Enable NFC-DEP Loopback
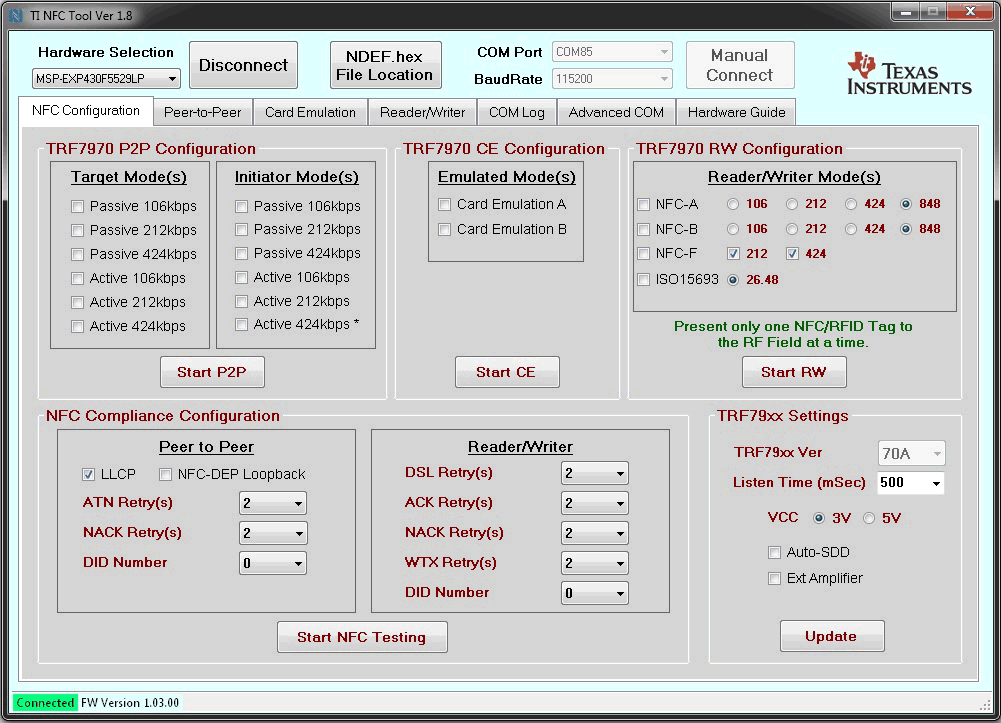1001x723 pixels. click(165, 474)
